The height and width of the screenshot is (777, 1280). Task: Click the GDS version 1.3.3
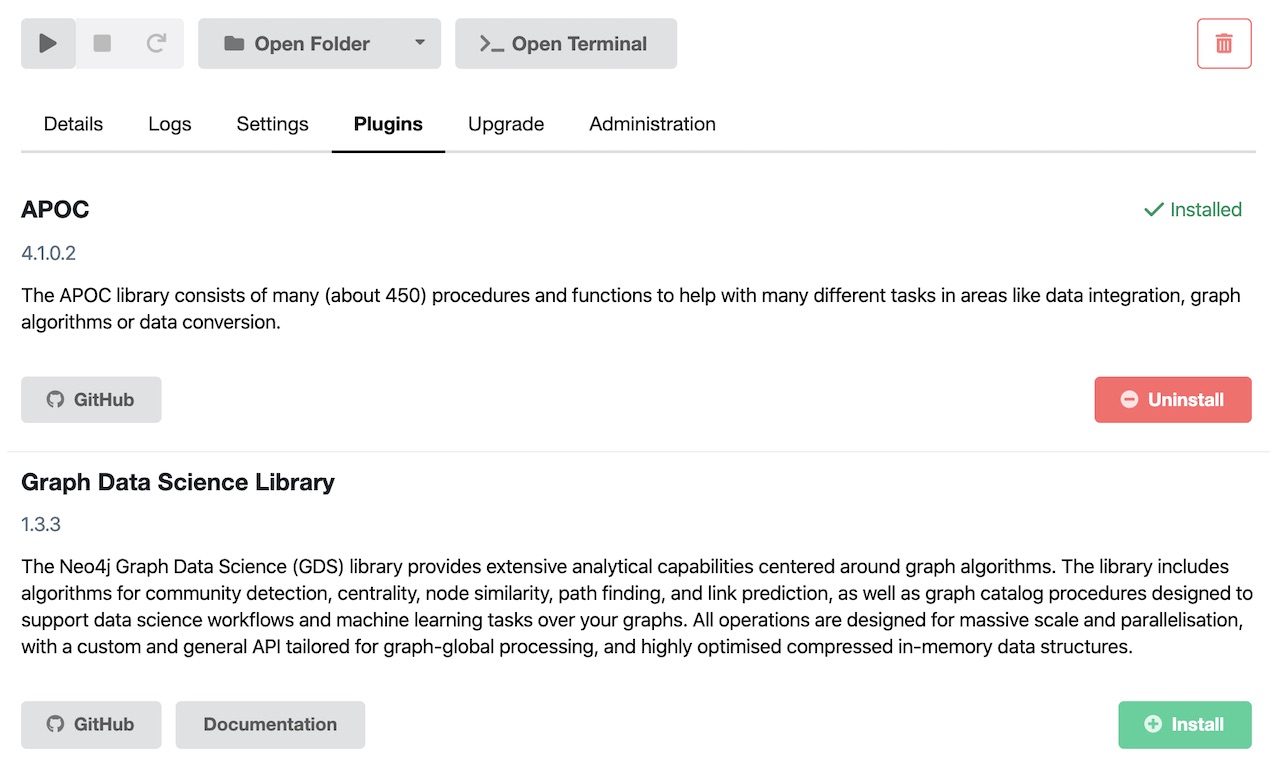pos(41,524)
